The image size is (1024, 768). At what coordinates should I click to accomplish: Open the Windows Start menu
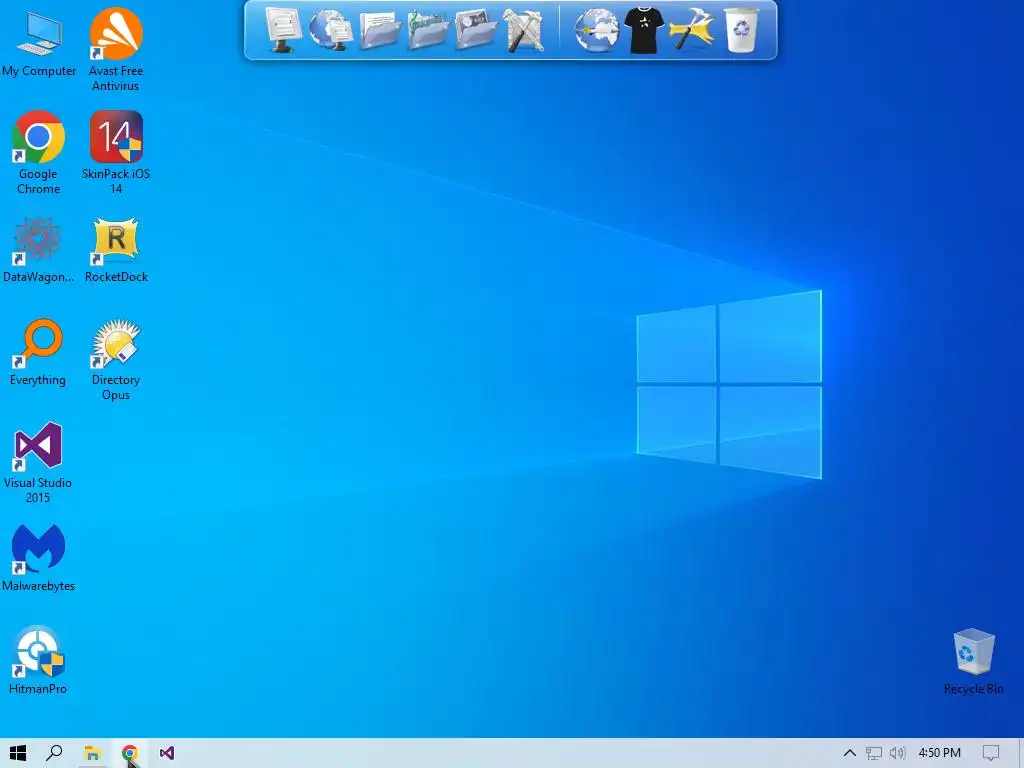coord(18,753)
